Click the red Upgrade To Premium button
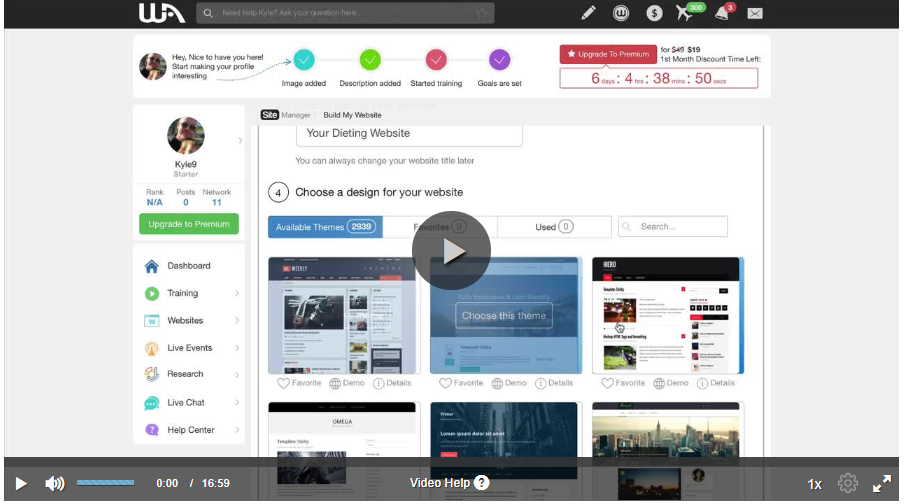Viewport: 907px width, 504px height. pyautogui.click(x=608, y=54)
